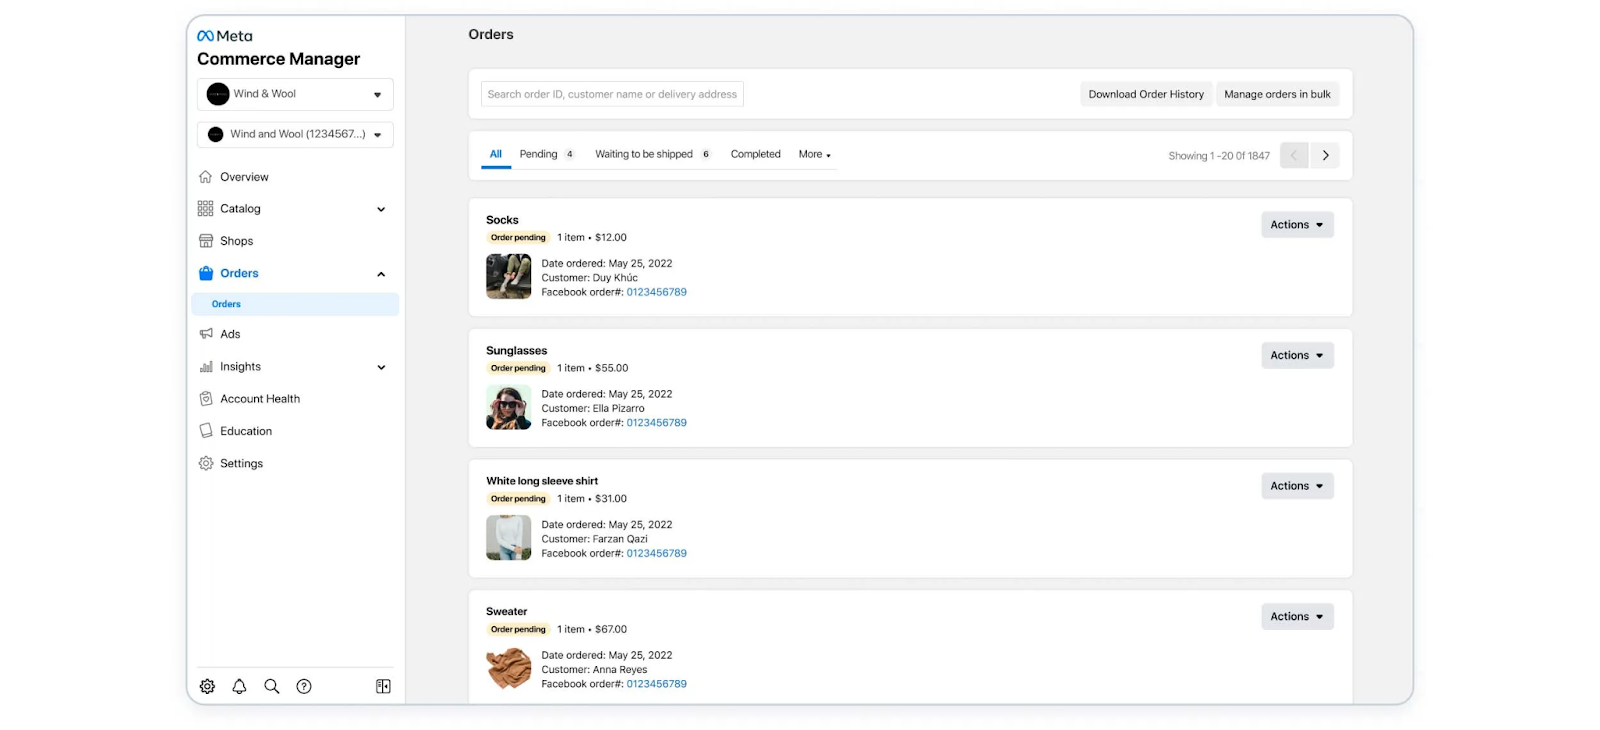Click the order search input field
The image size is (1600, 730).
coord(612,94)
